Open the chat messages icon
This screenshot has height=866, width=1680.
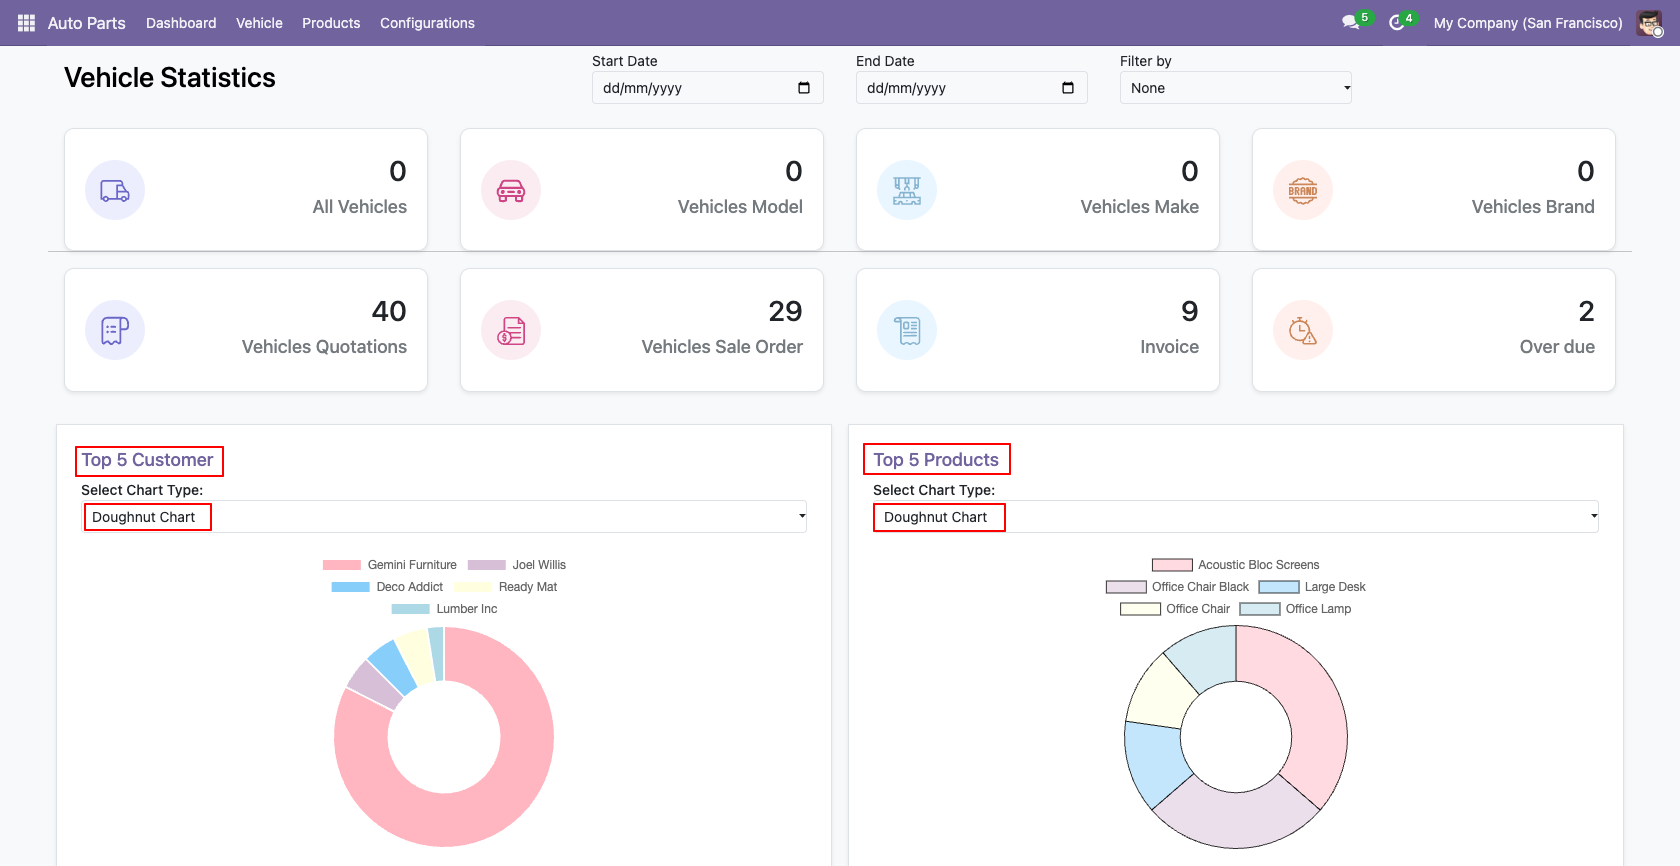tap(1350, 23)
